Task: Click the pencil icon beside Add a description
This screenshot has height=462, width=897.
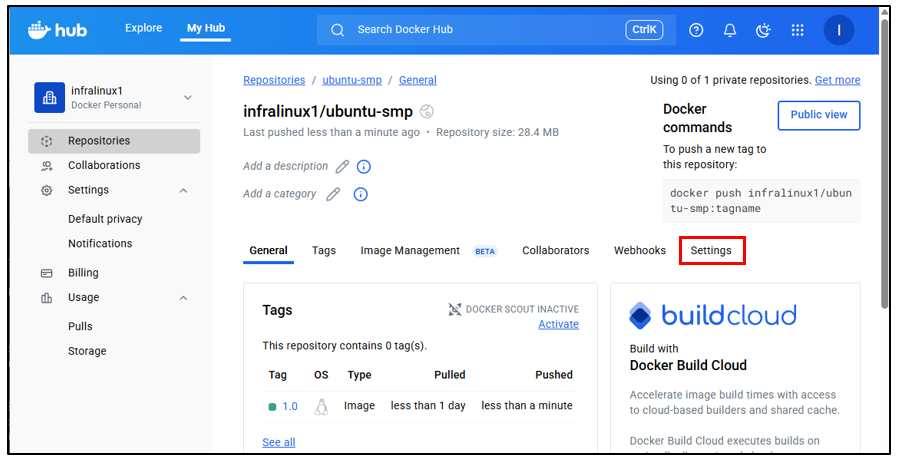Action: pos(342,167)
